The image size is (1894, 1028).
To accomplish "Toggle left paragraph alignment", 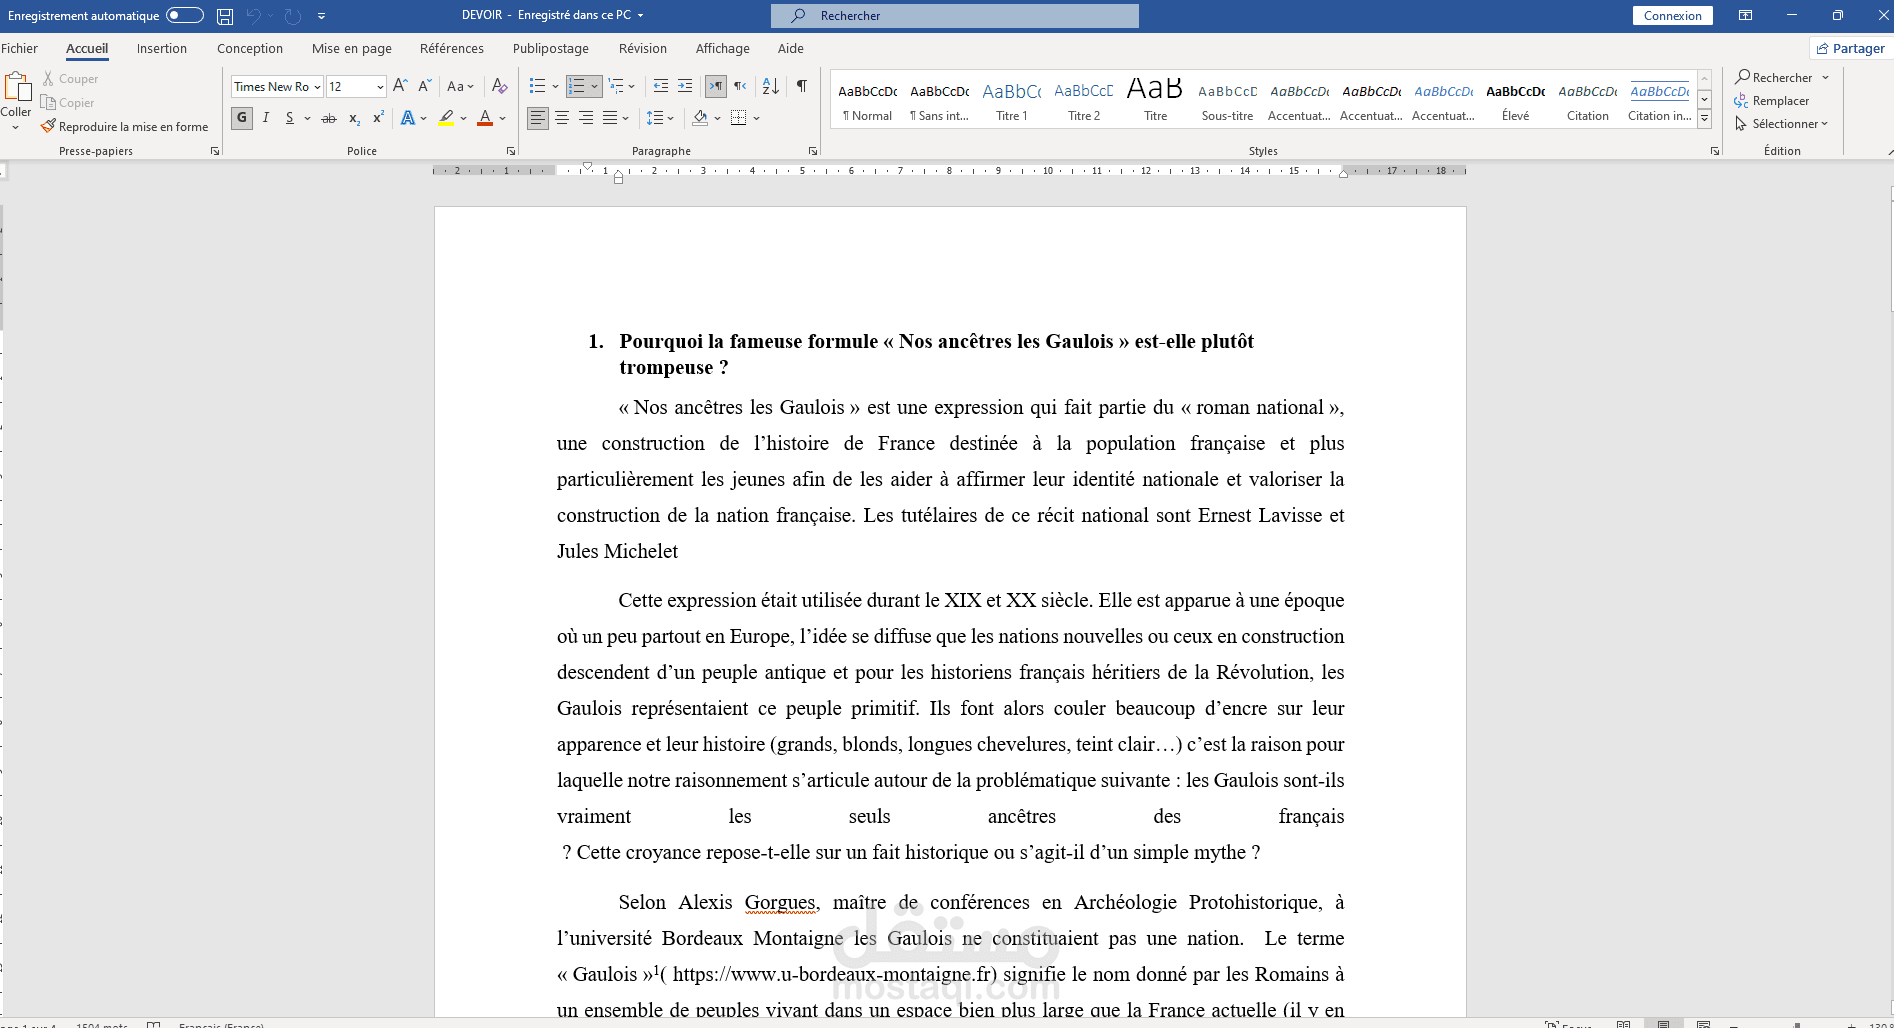I will pos(538,118).
